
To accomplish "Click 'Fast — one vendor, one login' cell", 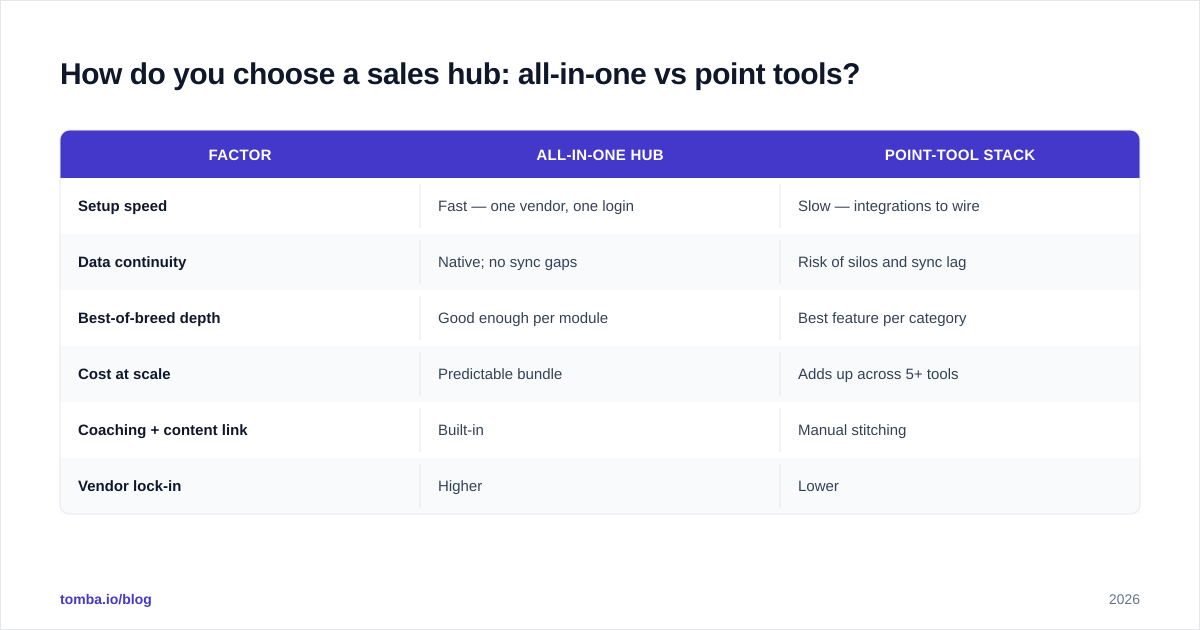I will 536,206.
